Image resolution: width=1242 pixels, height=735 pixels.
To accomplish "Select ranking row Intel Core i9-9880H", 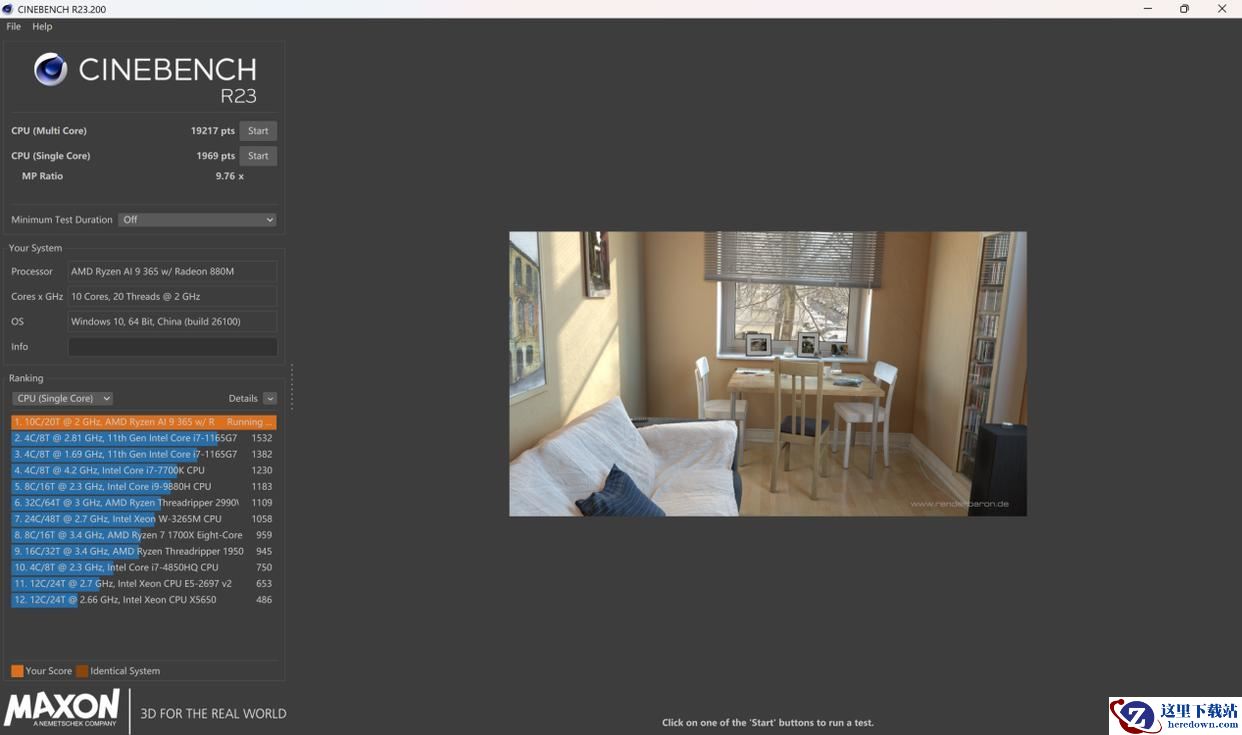I will (x=143, y=487).
